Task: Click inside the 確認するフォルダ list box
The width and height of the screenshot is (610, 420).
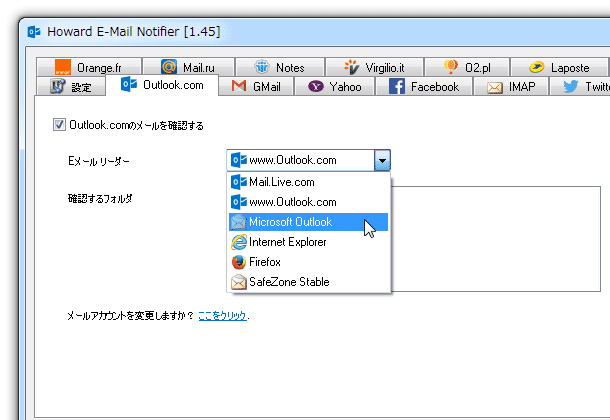Action: click(x=496, y=239)
